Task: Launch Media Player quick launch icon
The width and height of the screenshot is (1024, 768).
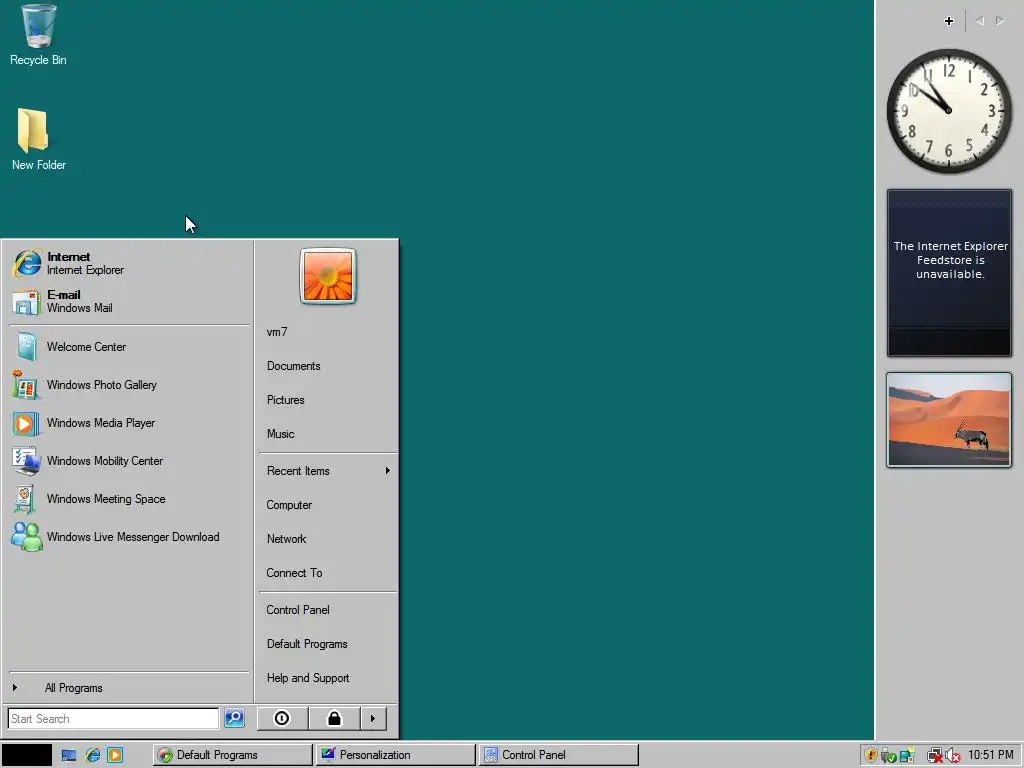Action: [115, 756]
